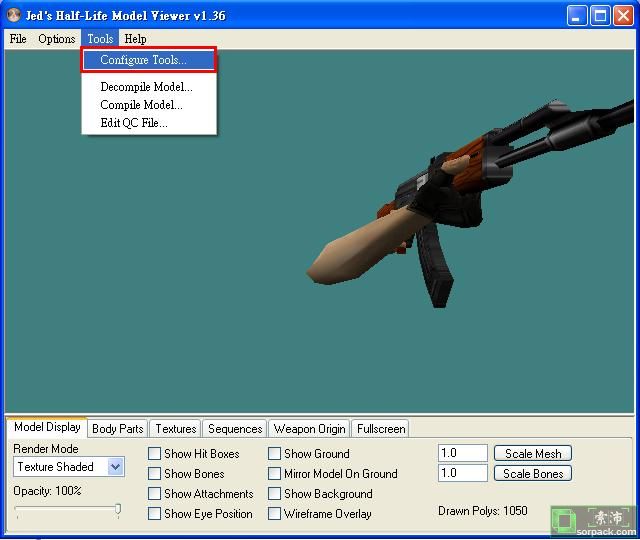Switch to the Model Display tab
Screen dimensions: 640x540
coord(47,427)
